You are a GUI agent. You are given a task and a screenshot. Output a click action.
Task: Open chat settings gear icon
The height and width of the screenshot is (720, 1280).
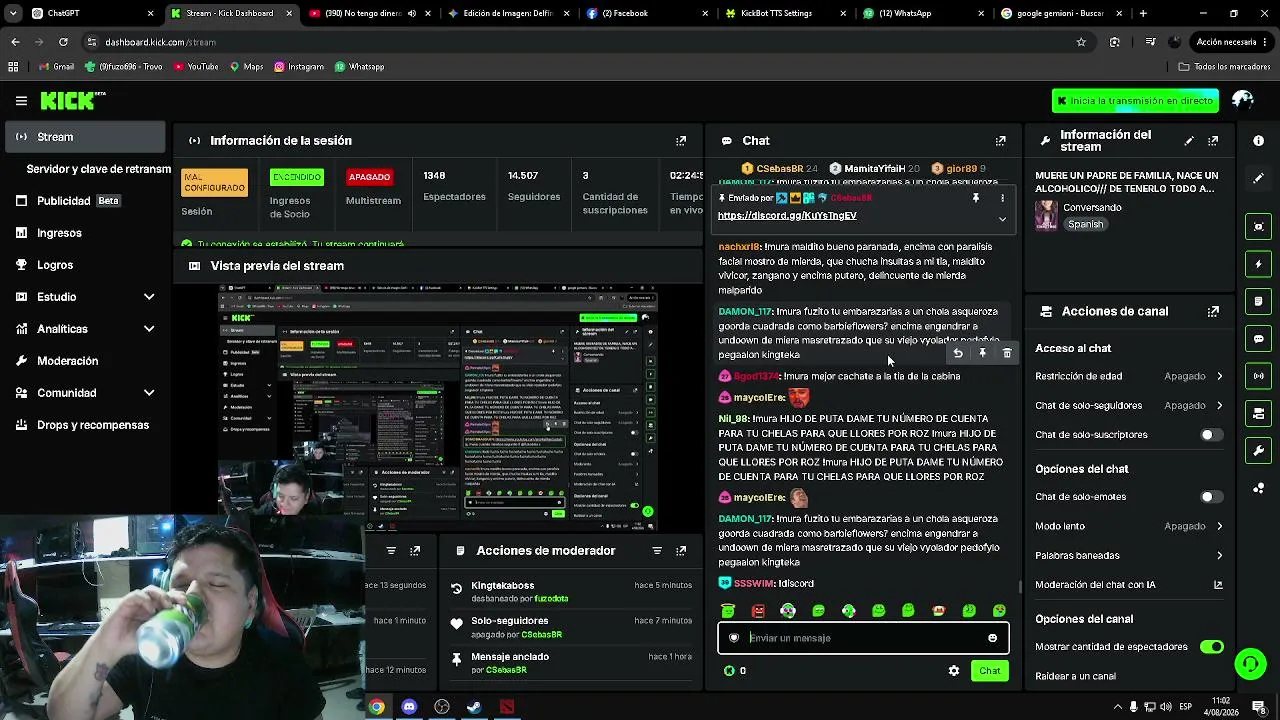point(954,671)
